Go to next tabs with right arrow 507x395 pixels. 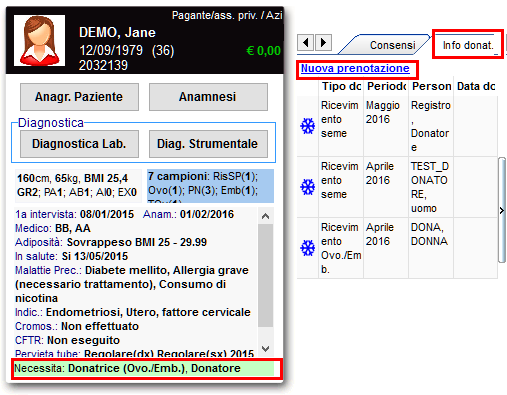[x=323, y=42]
